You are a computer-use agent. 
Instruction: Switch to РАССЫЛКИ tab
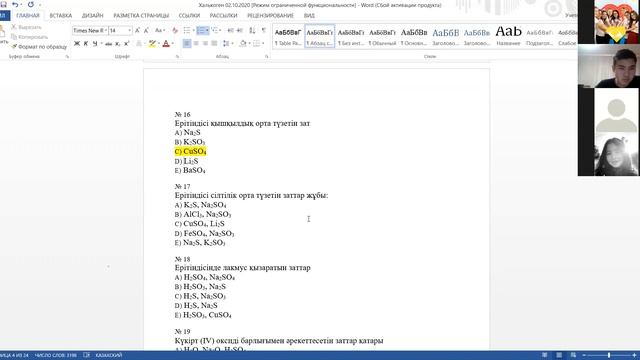tap(223, 16)
